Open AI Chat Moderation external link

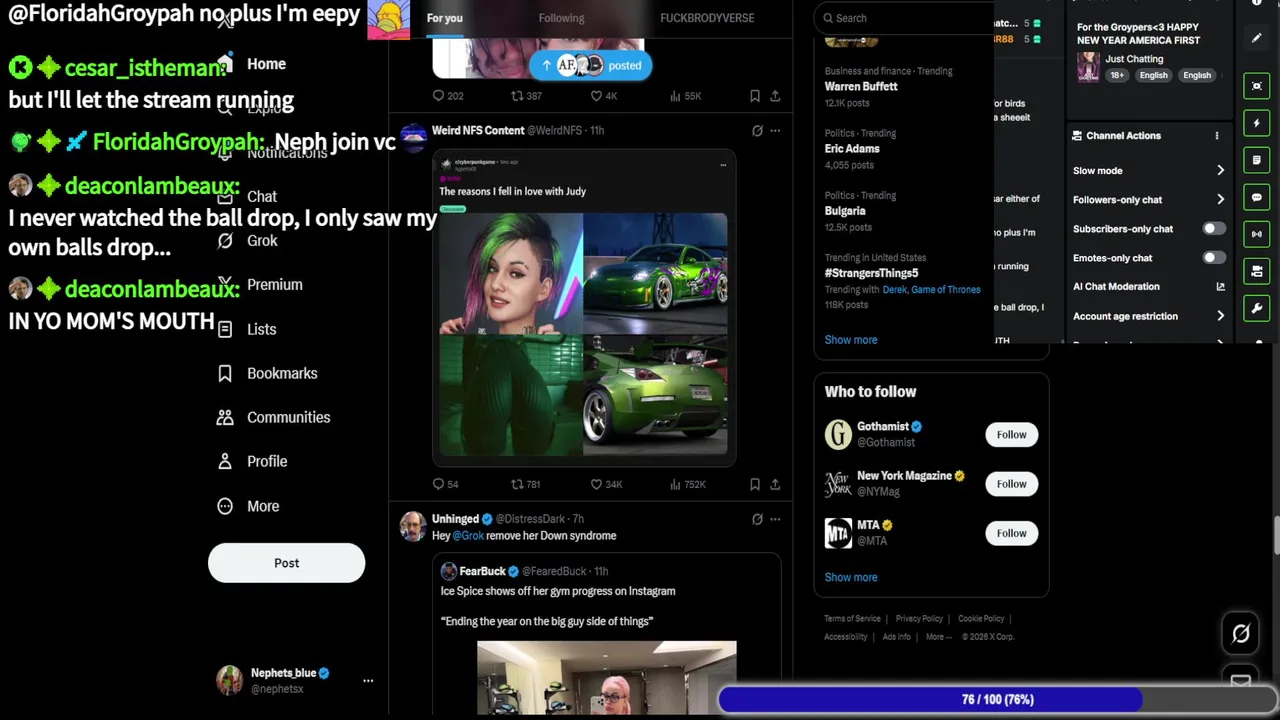(x=1220, y=287)
